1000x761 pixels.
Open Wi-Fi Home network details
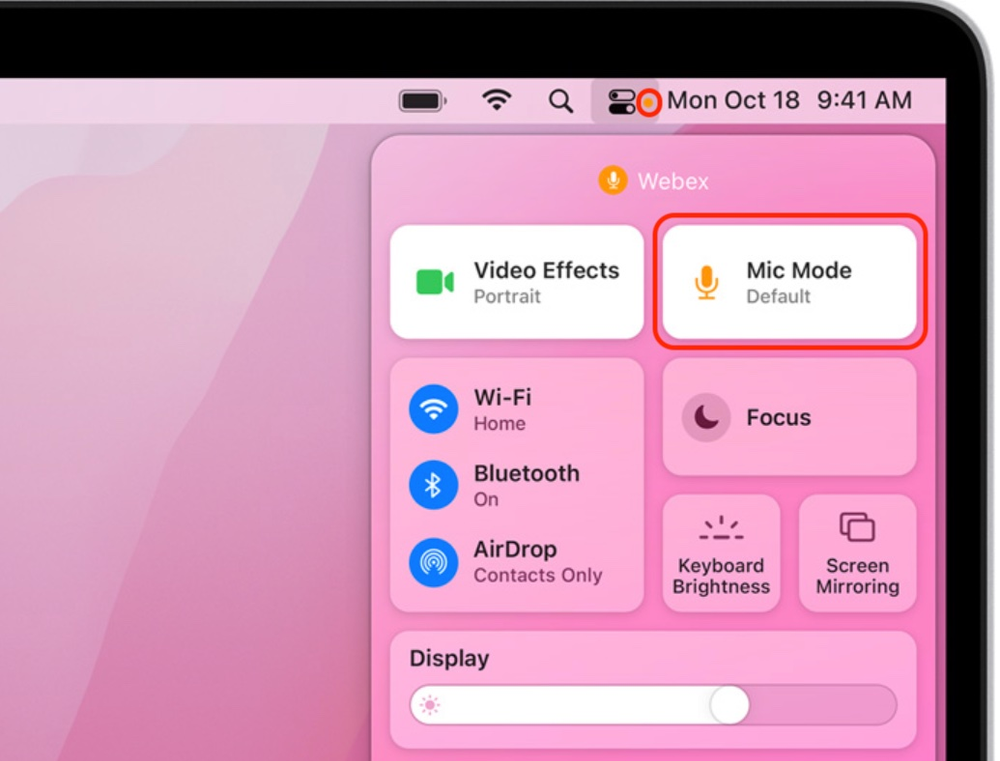click(x=503, y=410)
